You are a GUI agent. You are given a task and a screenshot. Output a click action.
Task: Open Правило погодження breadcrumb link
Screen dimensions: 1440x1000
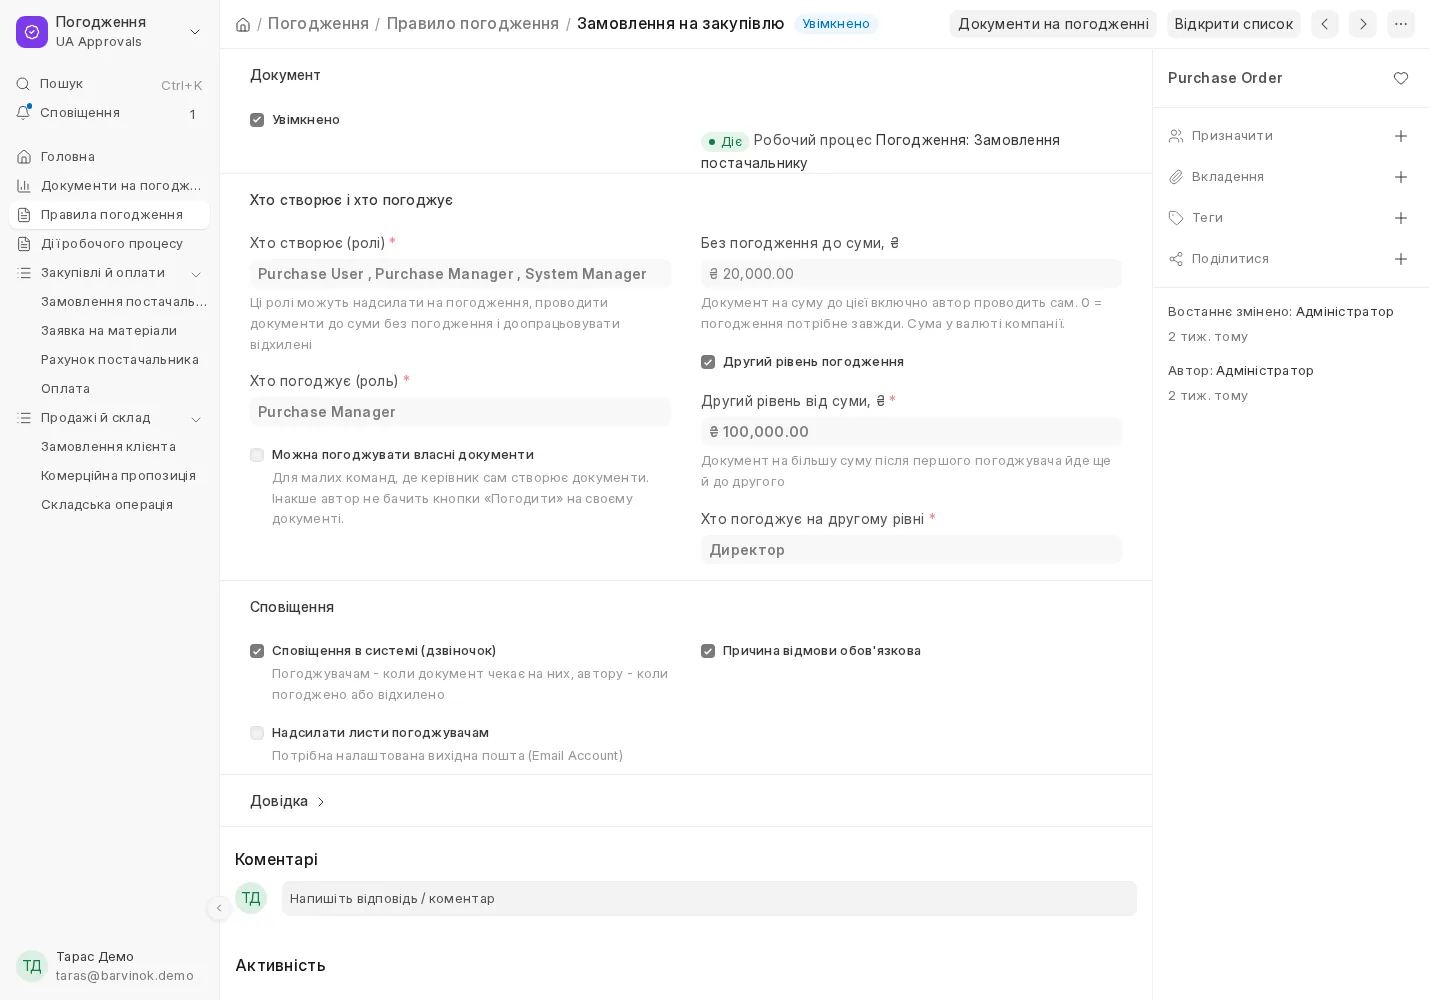coord(473,24)
